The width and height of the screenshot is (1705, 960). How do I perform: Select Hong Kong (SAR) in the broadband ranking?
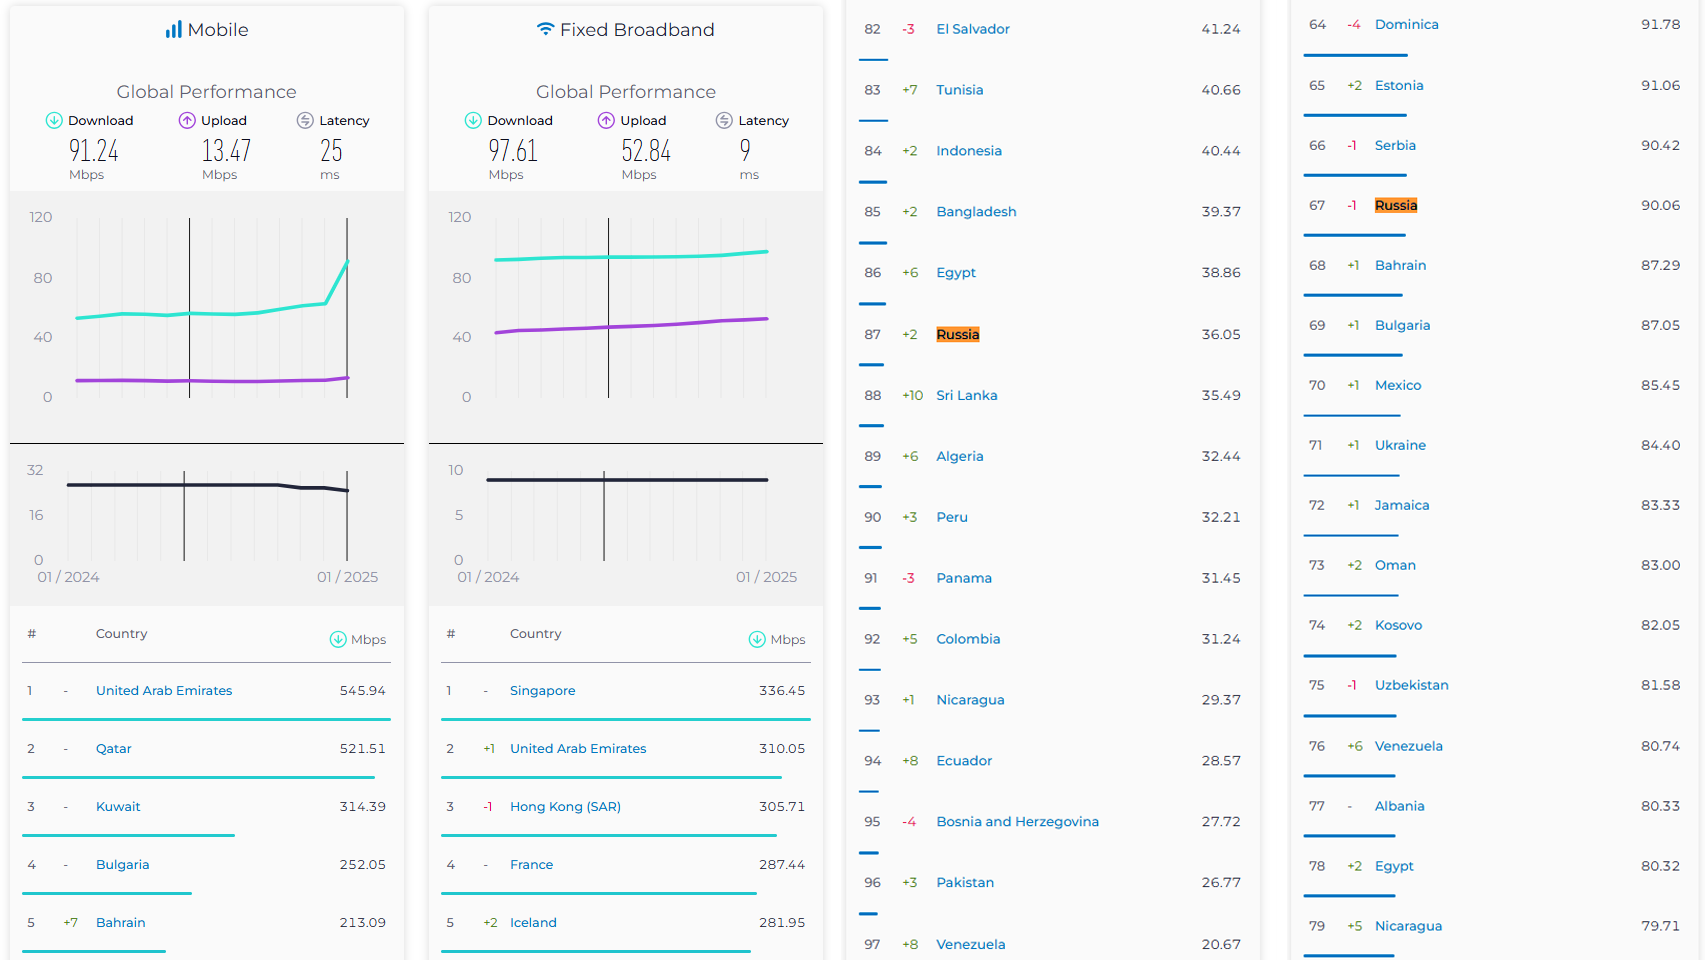click(565, 807)
